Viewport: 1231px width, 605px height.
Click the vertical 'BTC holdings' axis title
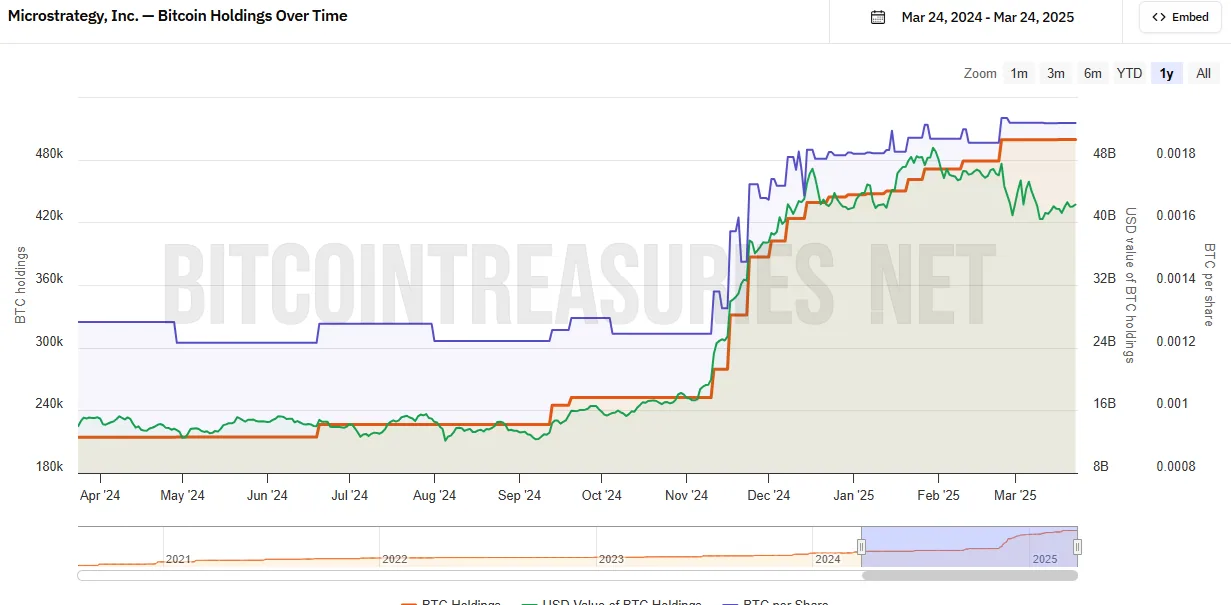pos(21,284)
